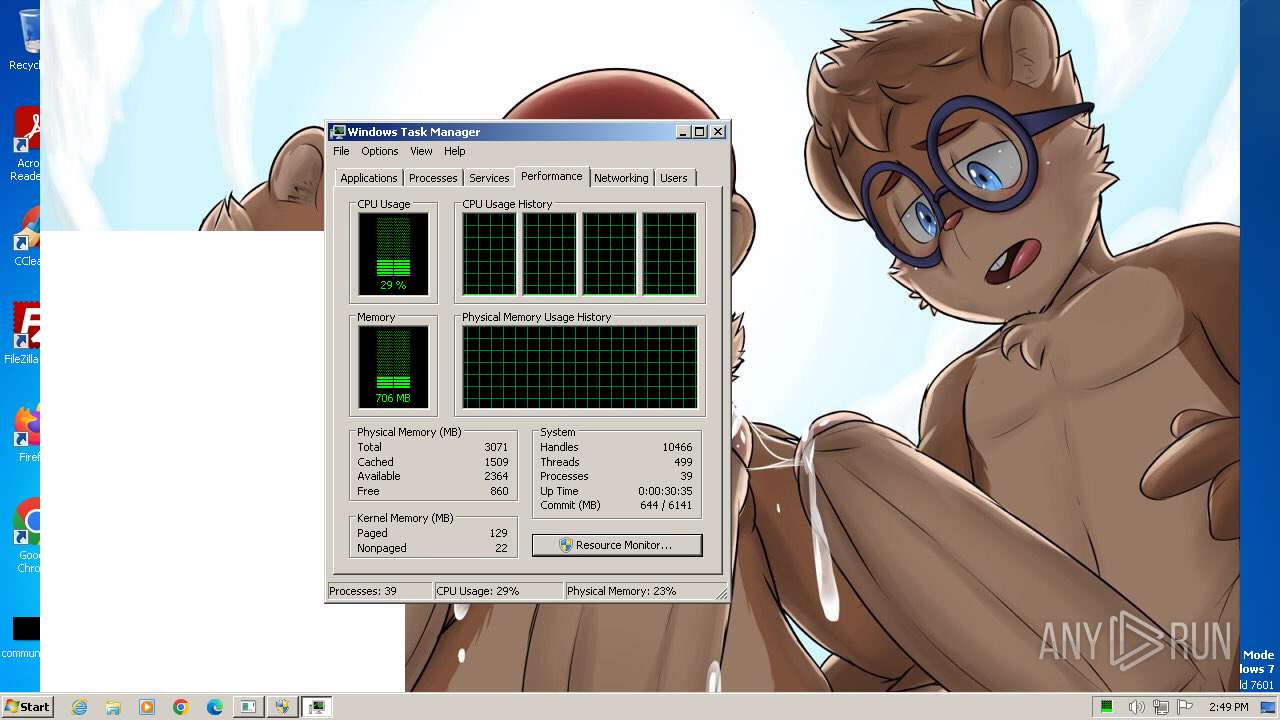Click the Kernel Memory Paged value 129
This screenshot has width=1280, height=720.
pyautogui.click(x=498, y=533)
